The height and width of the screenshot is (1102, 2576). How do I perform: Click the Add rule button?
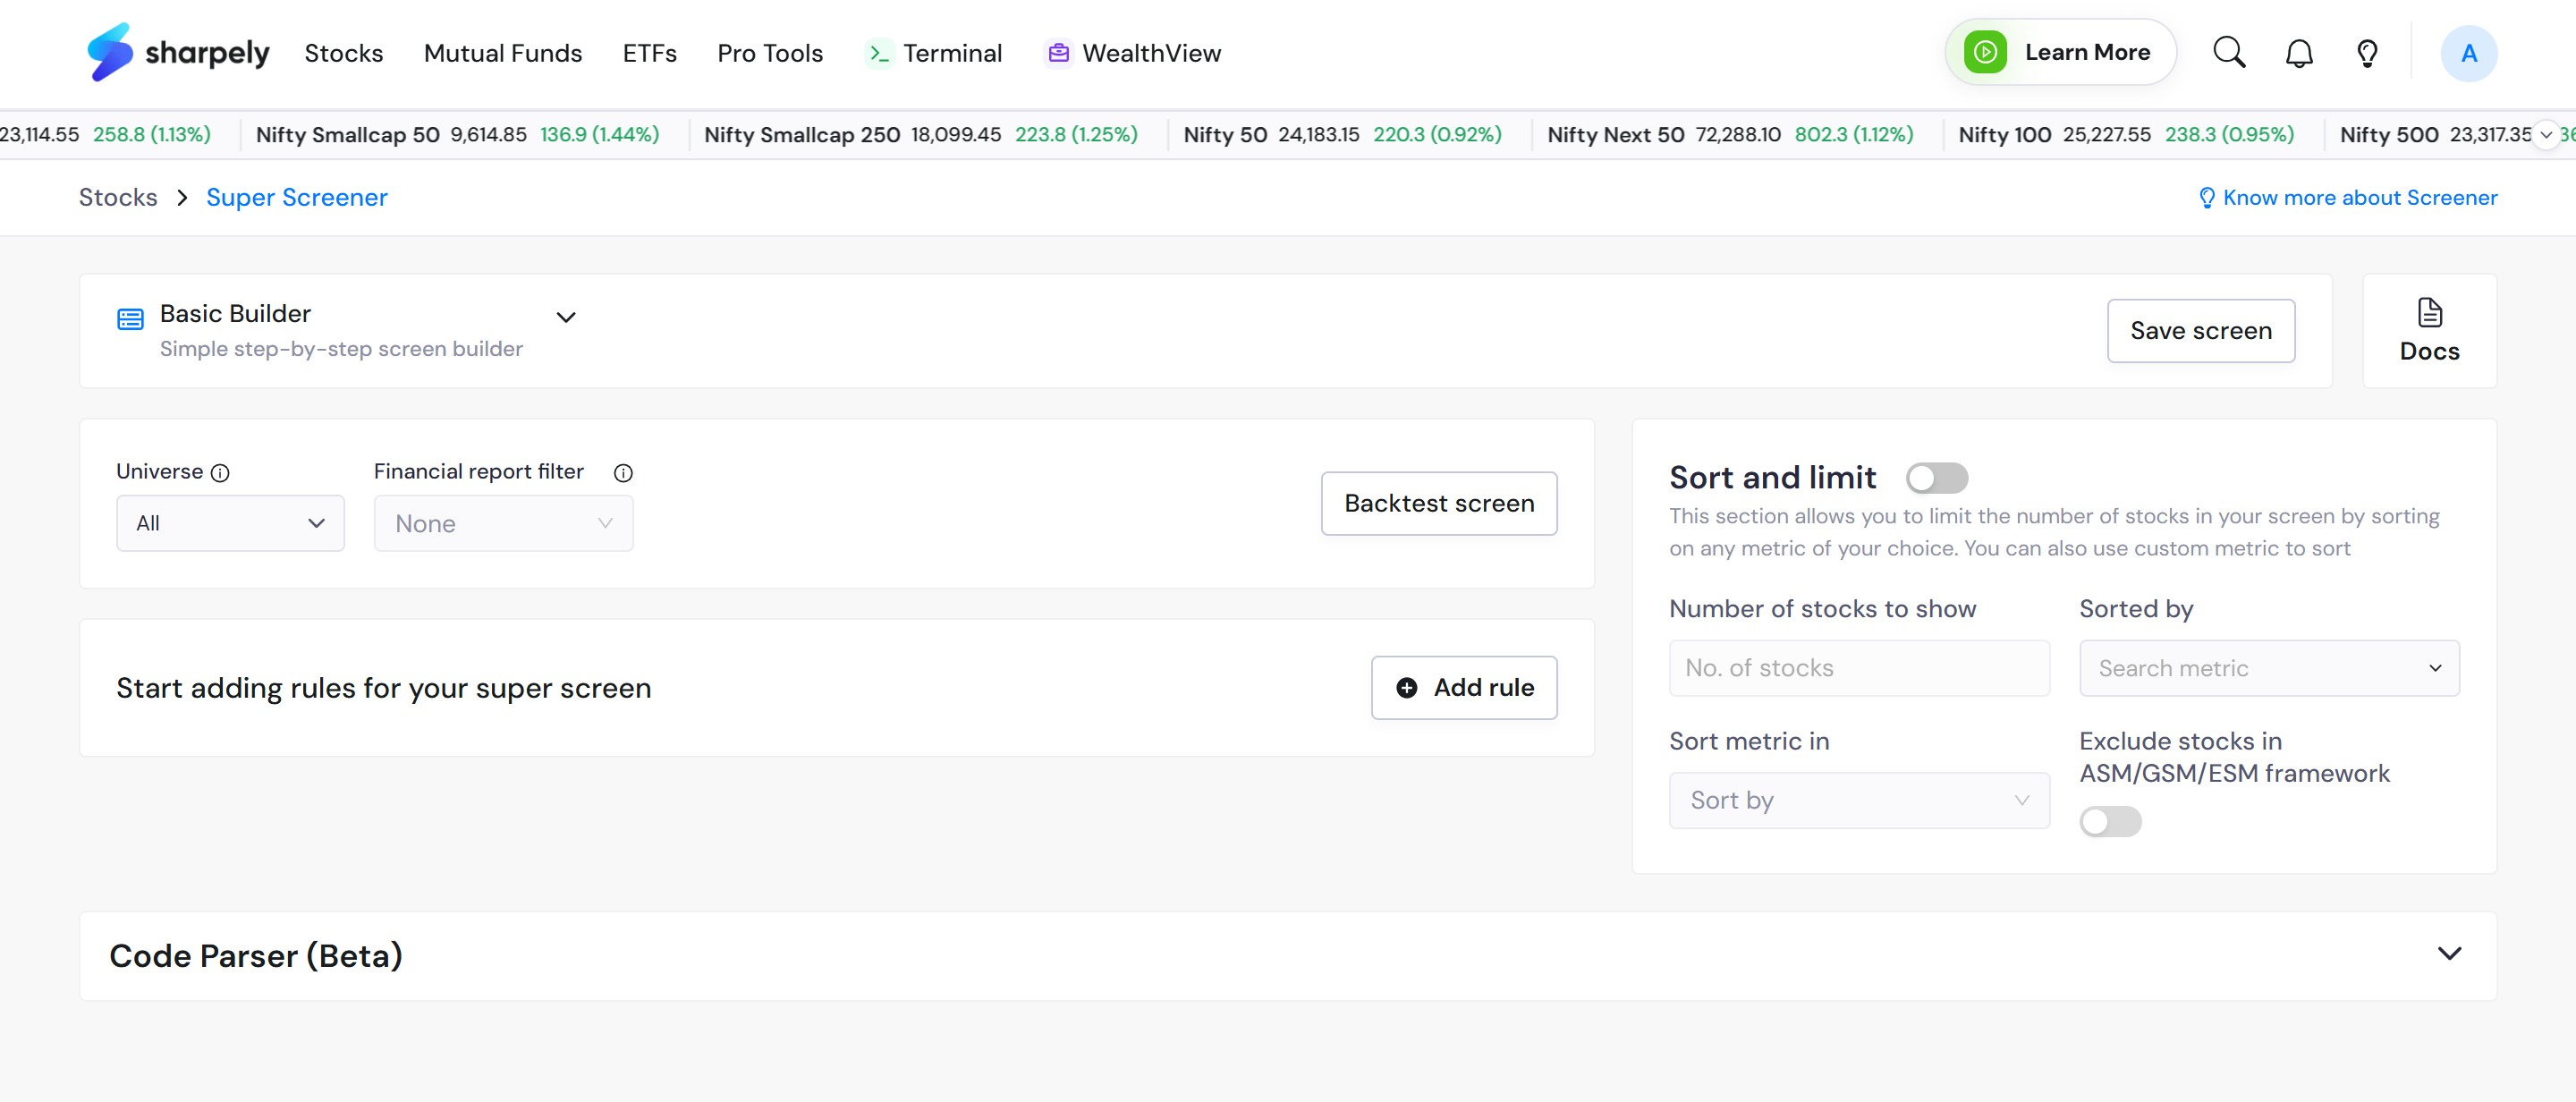[1463, 688]
